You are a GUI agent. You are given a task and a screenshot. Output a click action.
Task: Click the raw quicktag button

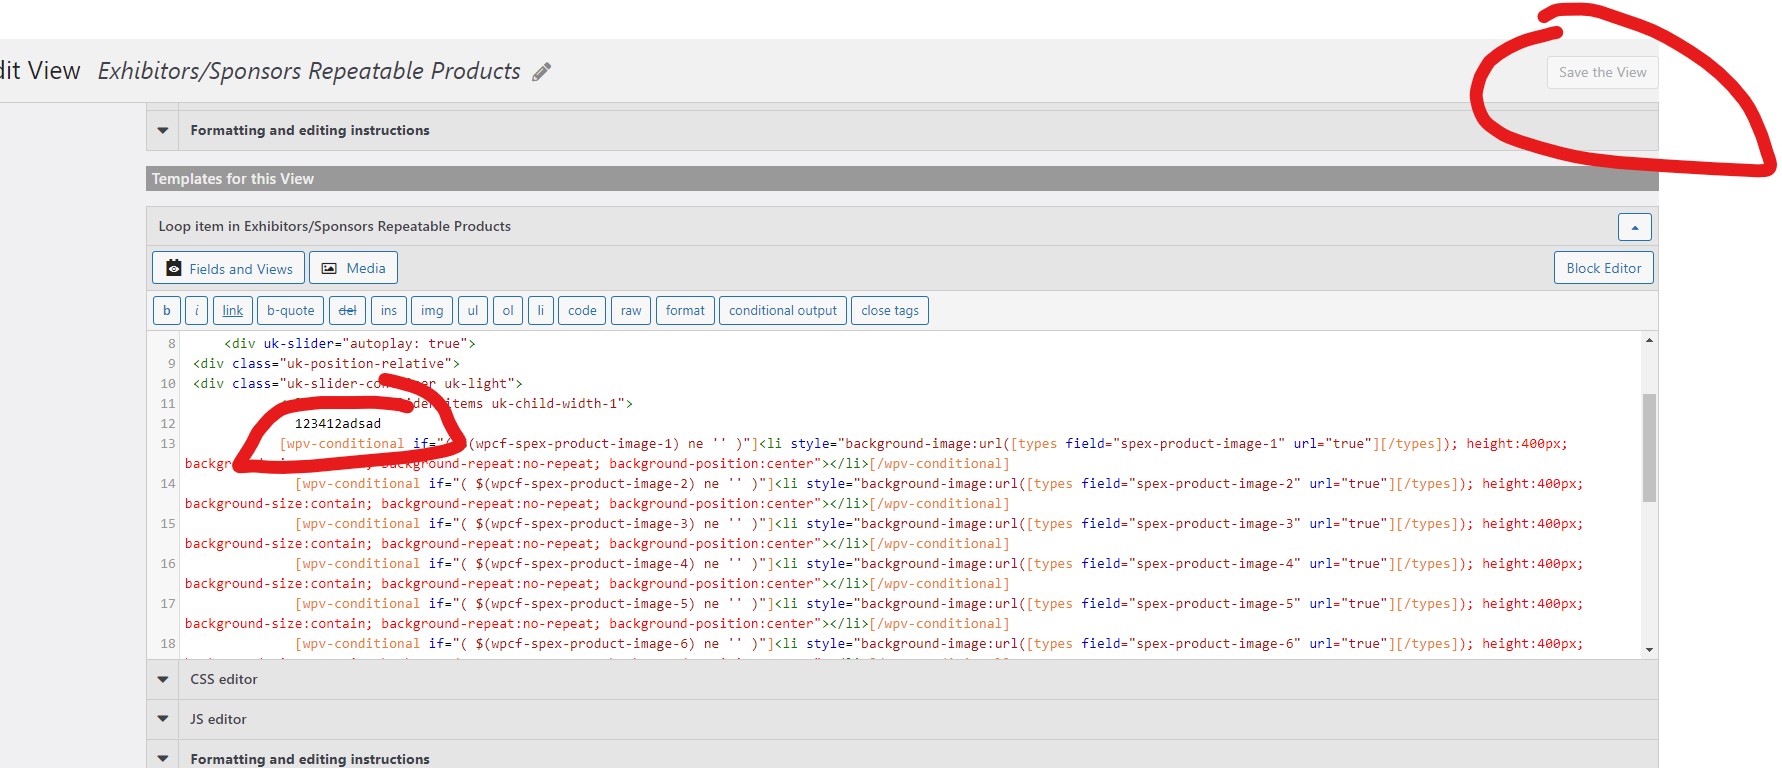point(631,310)
